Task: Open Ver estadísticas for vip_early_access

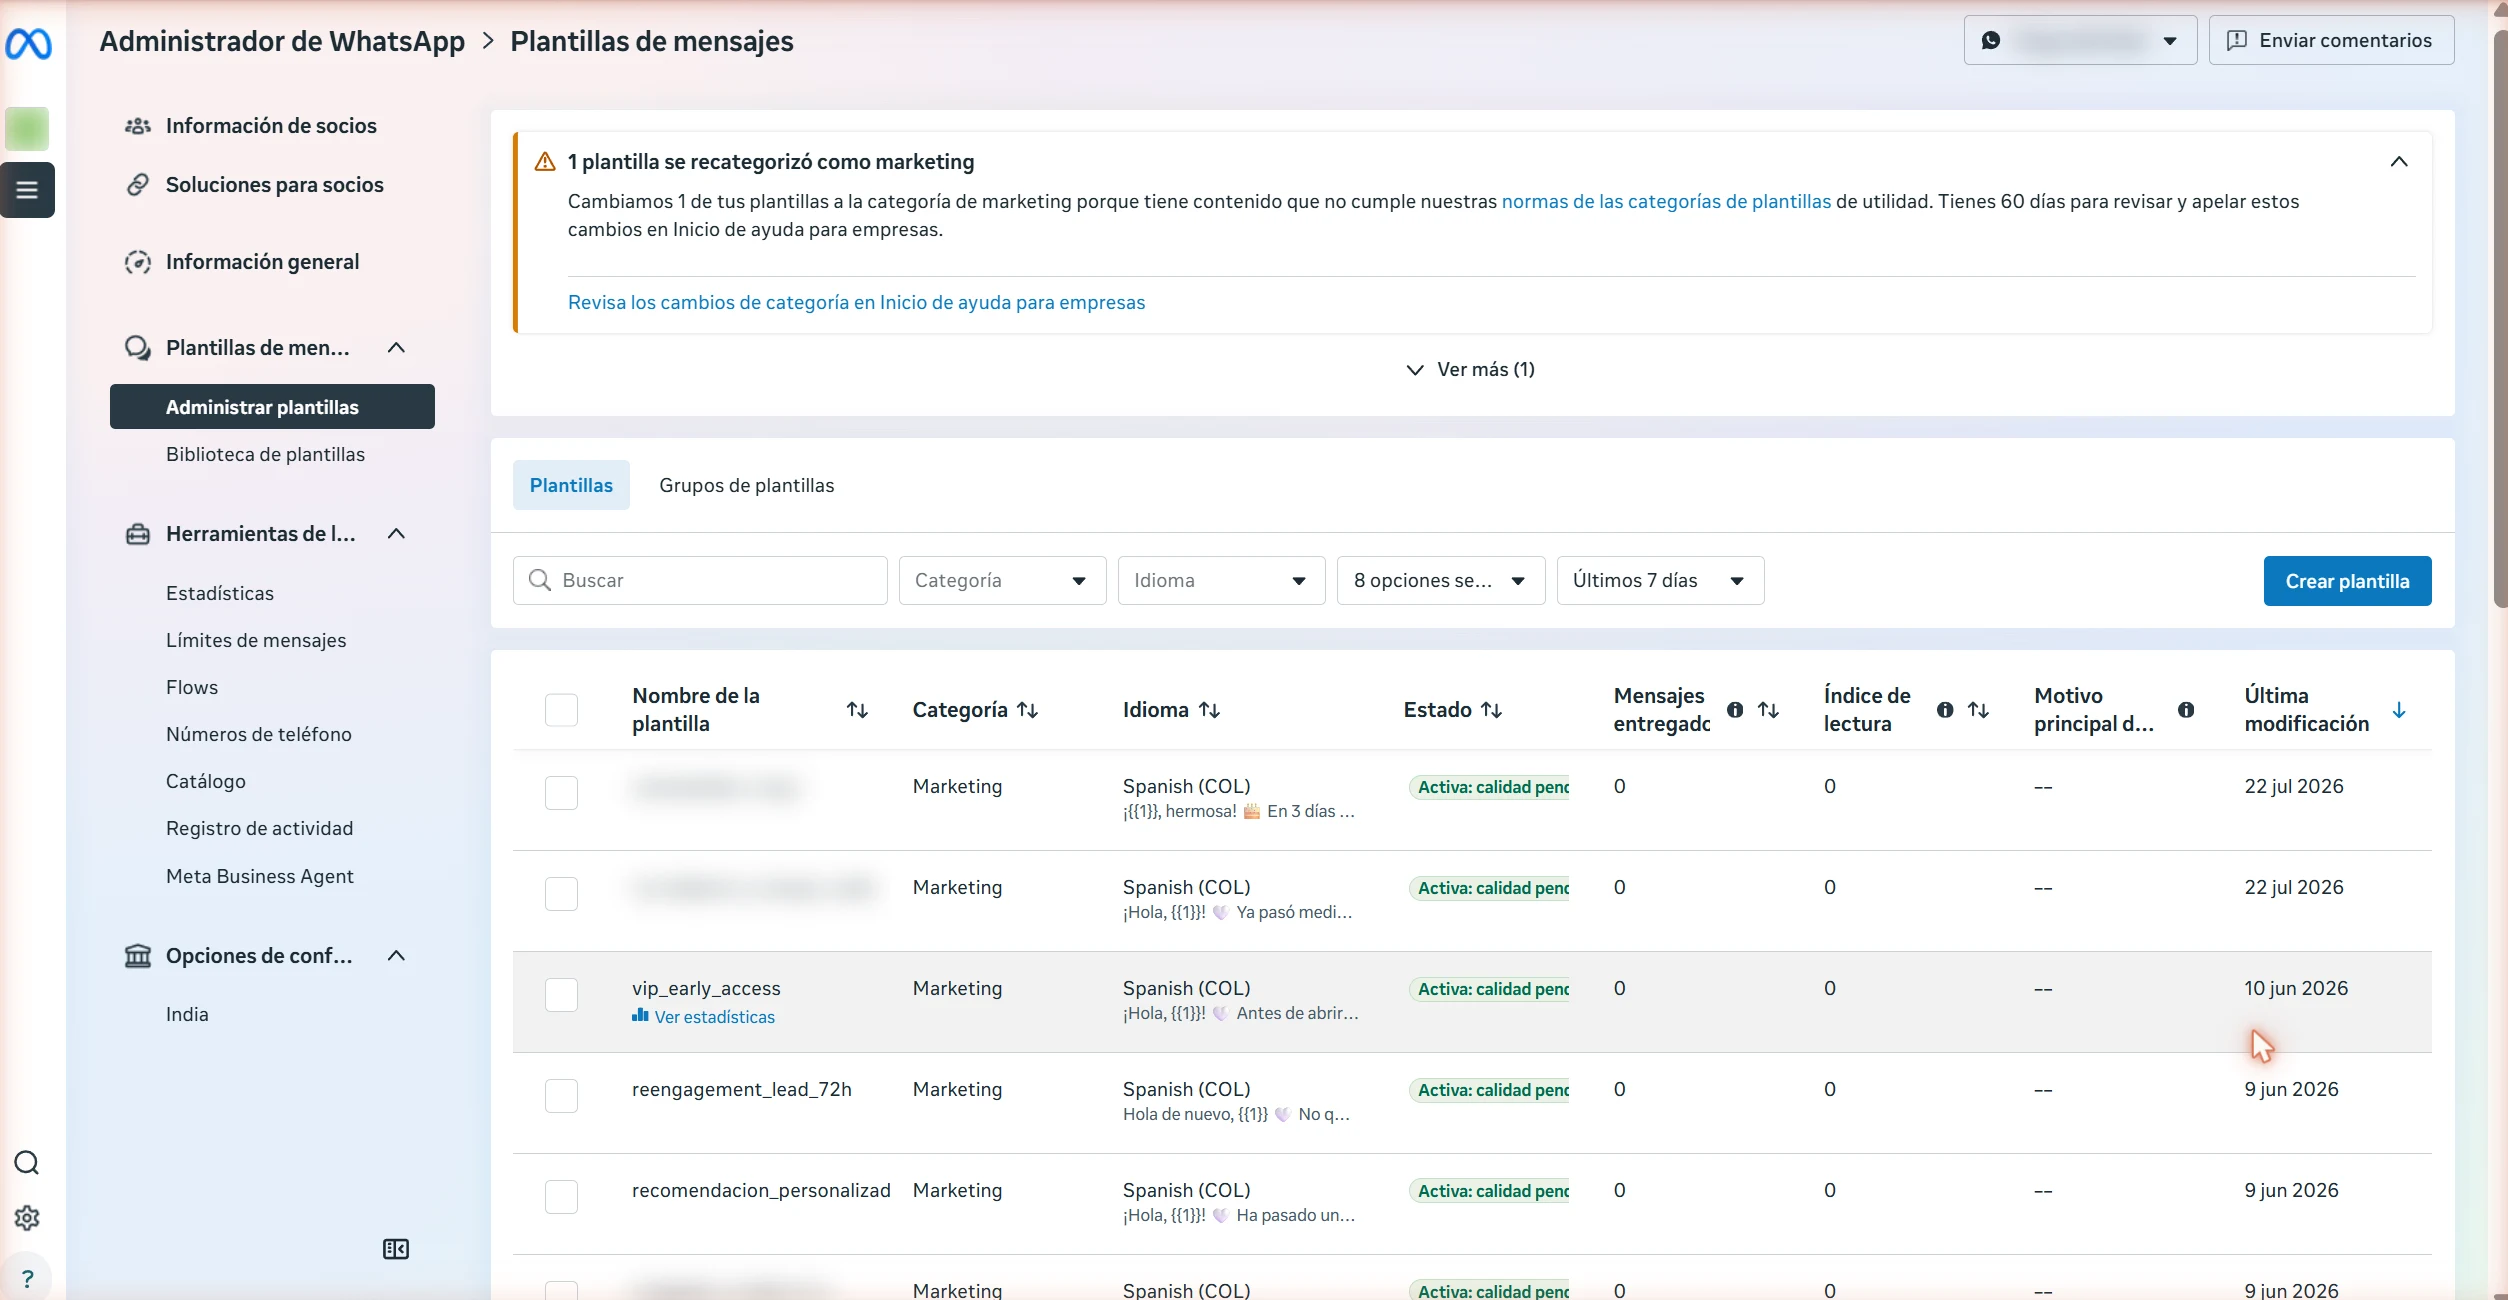Action: [x=704, y=1017]
